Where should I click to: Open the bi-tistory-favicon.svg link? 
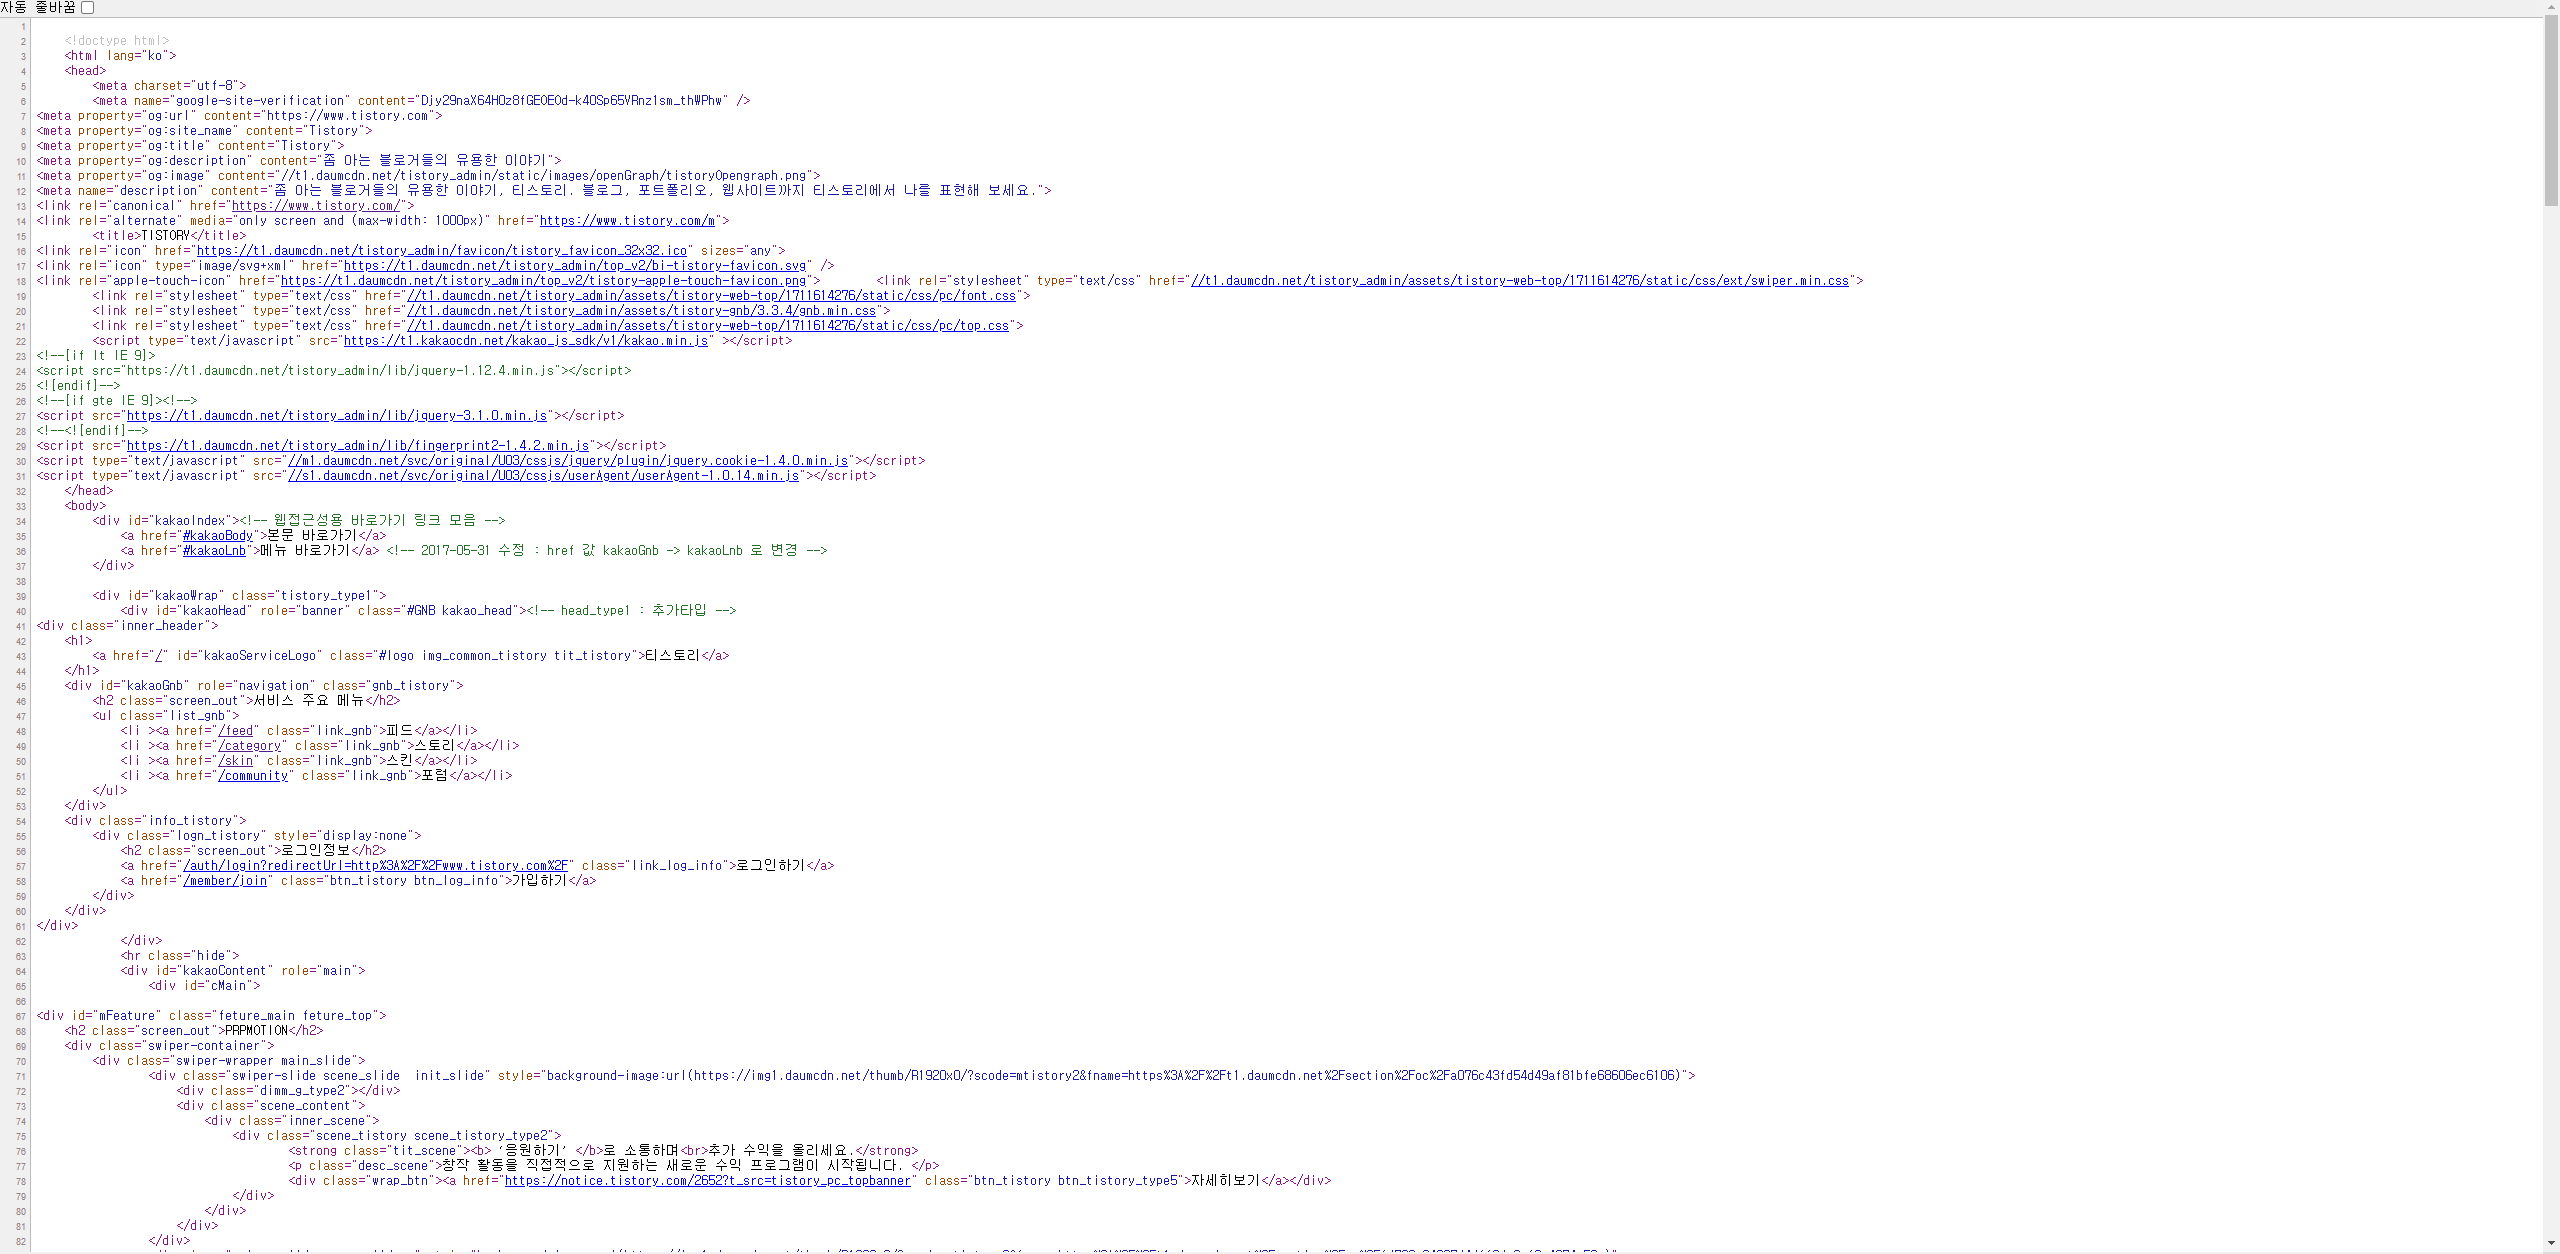(x=575, y=266)
